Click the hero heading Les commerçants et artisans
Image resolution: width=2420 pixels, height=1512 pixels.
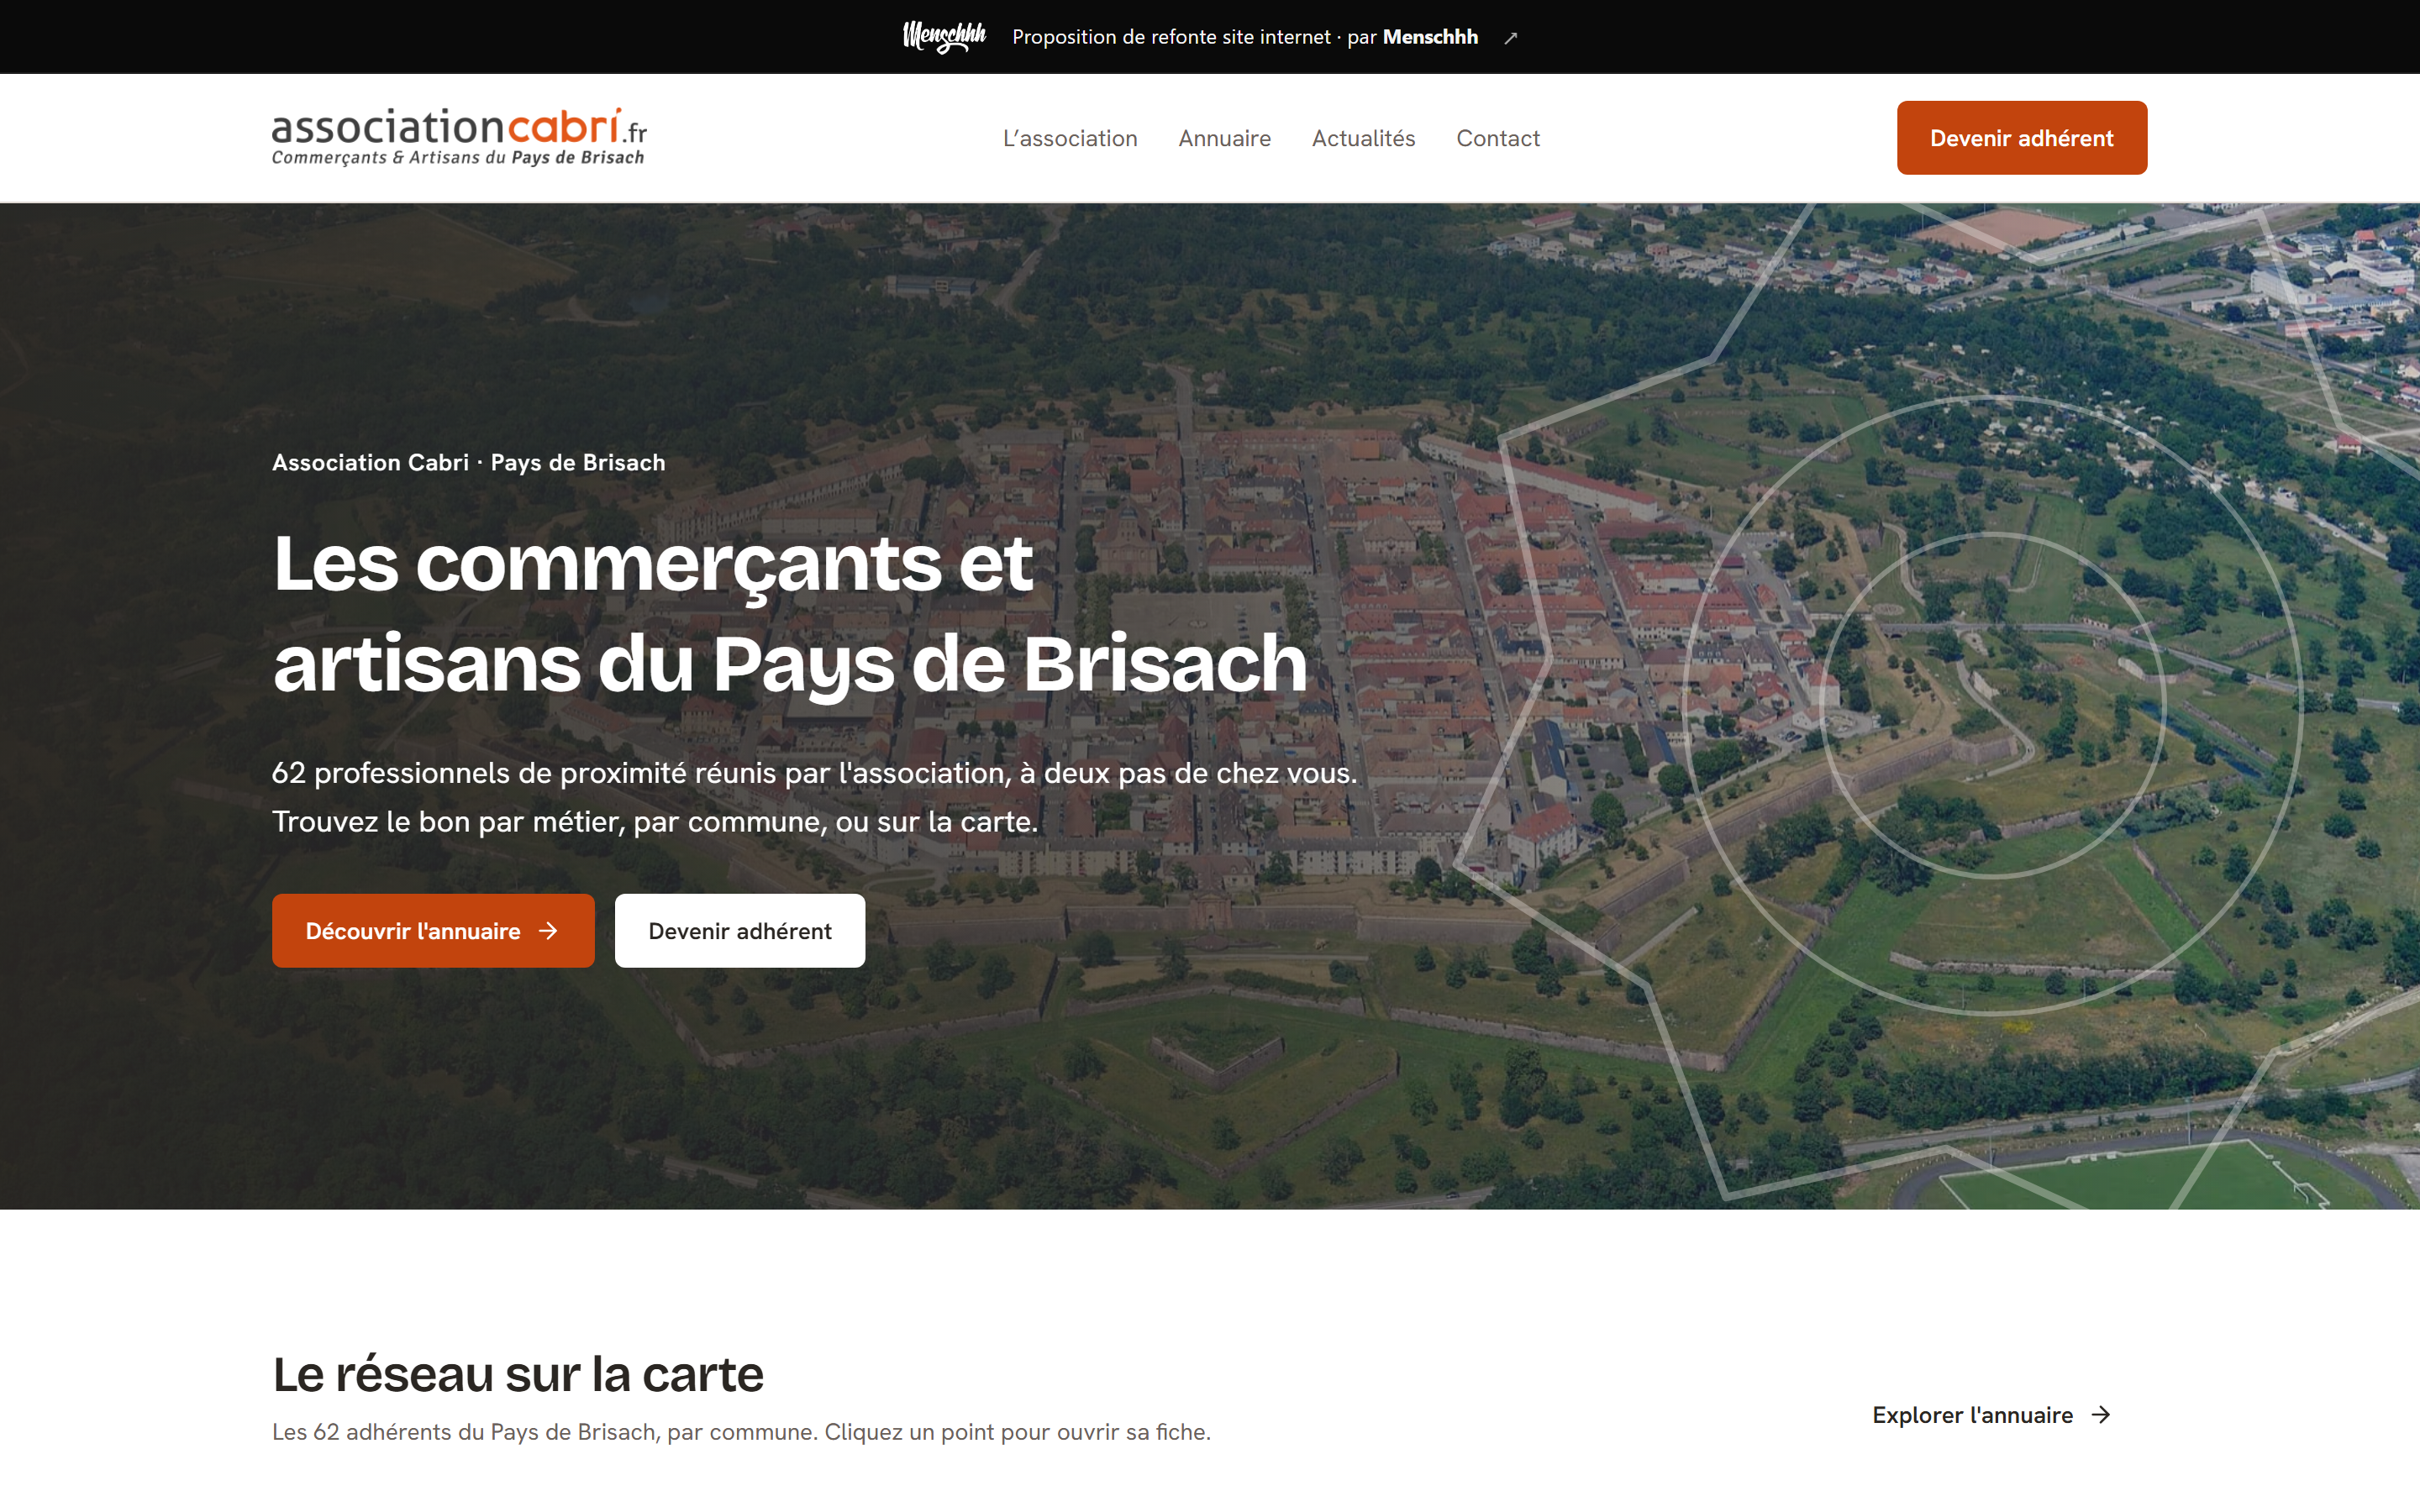[790, 613]
